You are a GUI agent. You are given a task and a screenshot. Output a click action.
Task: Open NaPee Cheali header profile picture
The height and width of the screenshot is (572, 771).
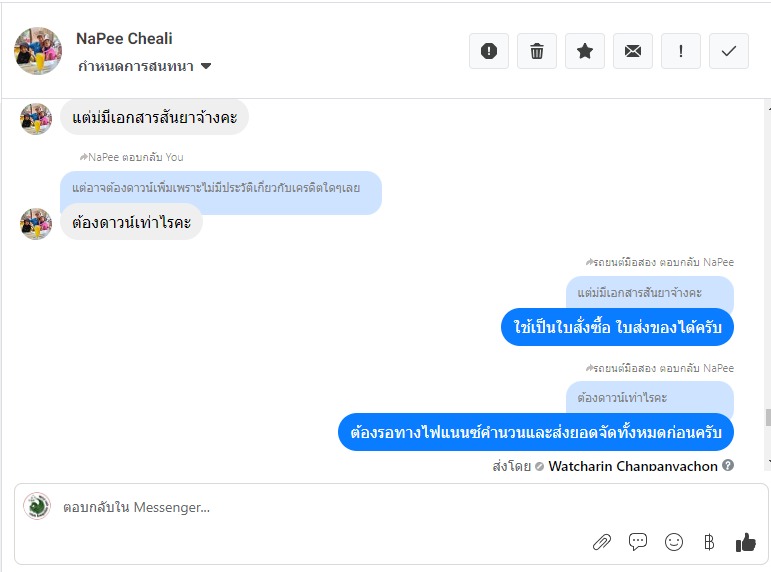38,51
